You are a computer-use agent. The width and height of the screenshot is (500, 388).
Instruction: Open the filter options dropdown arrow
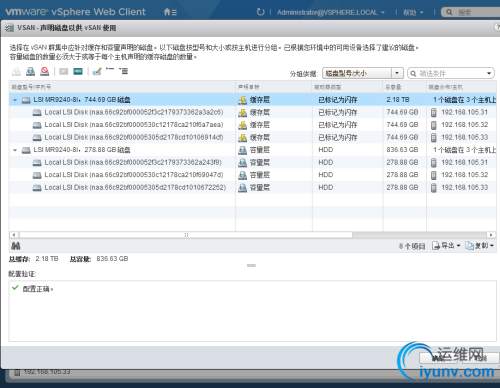click(x=489, y=73)
